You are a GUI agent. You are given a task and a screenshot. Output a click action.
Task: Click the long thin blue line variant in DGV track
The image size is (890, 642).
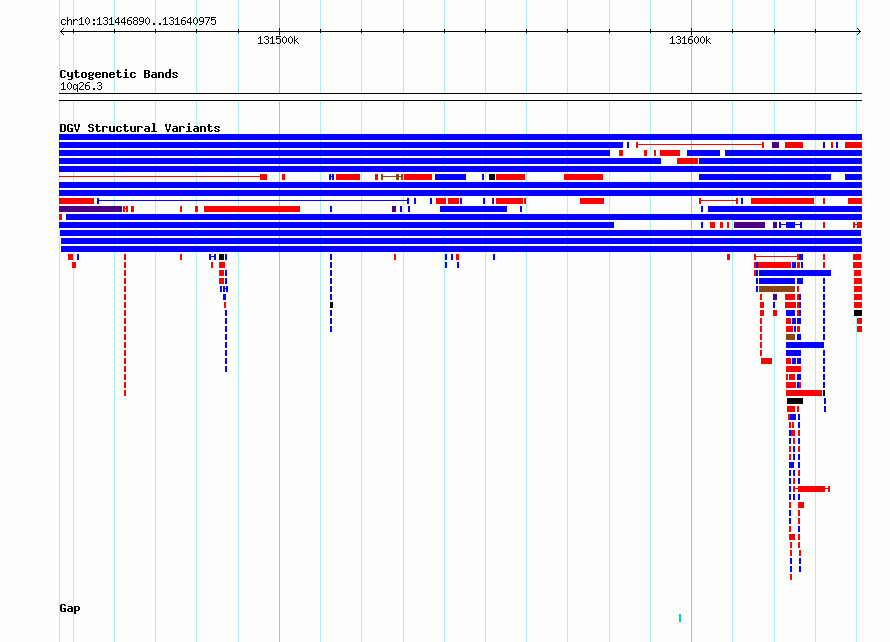253,201
